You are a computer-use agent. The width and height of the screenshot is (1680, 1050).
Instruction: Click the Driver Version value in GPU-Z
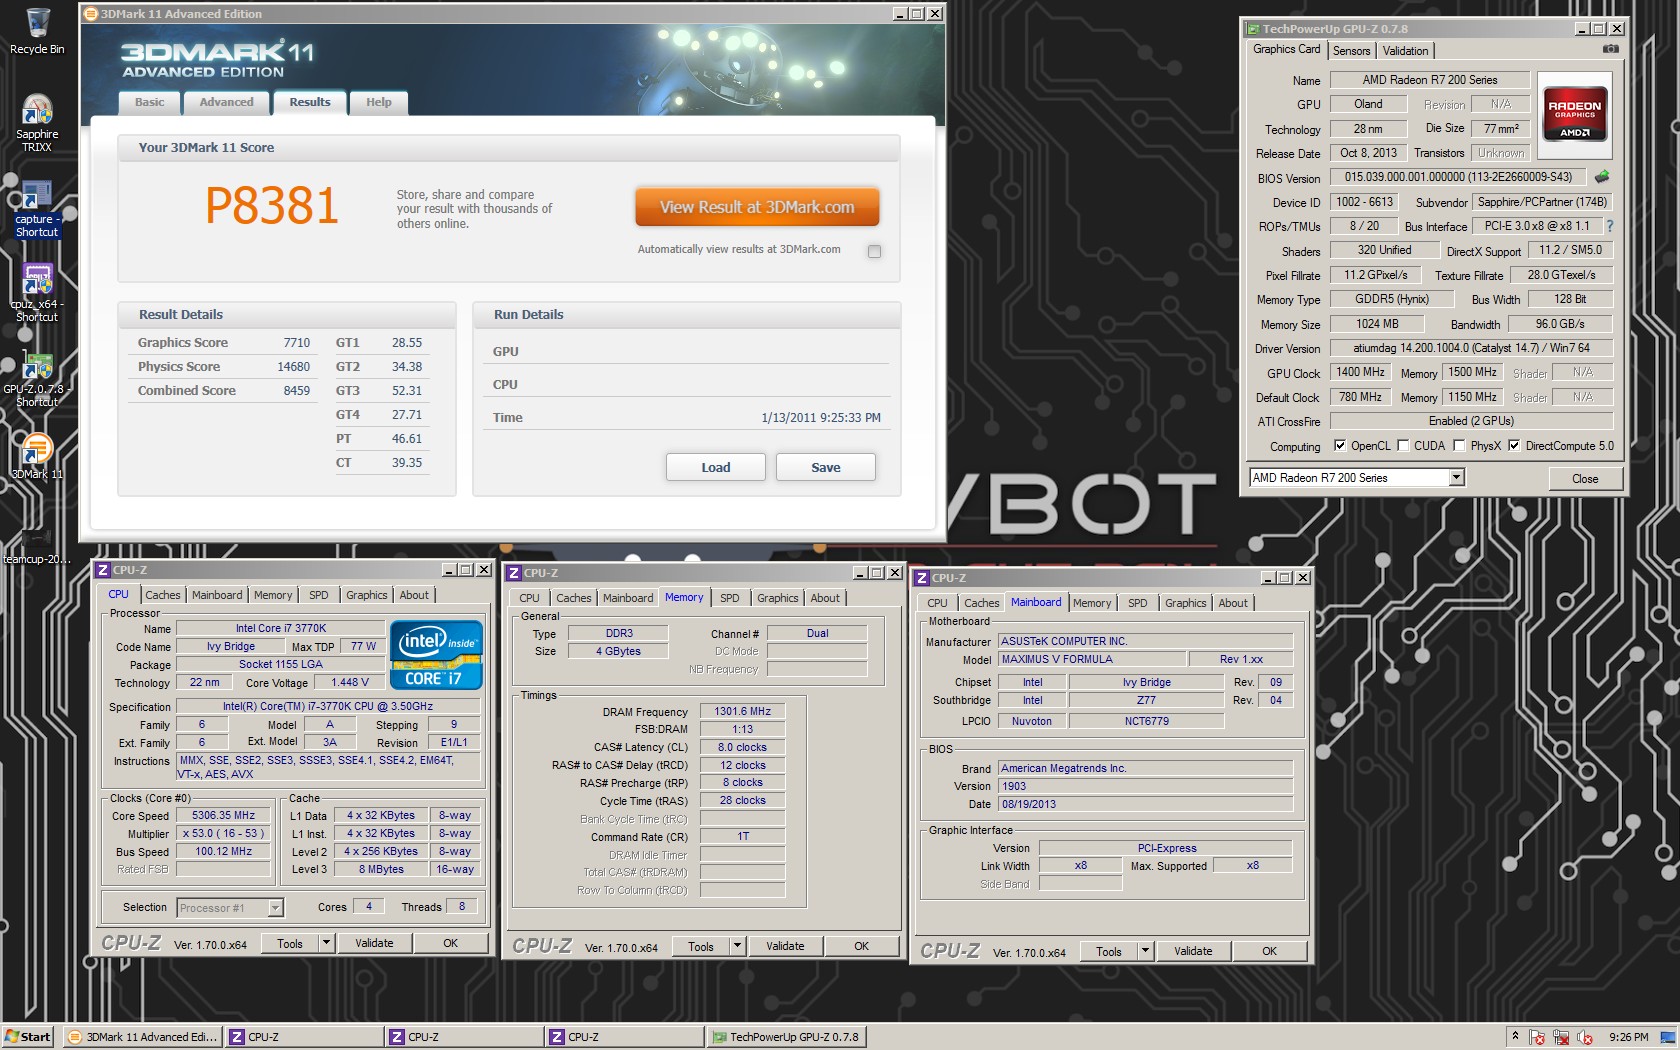click(x=1470, y=348)
